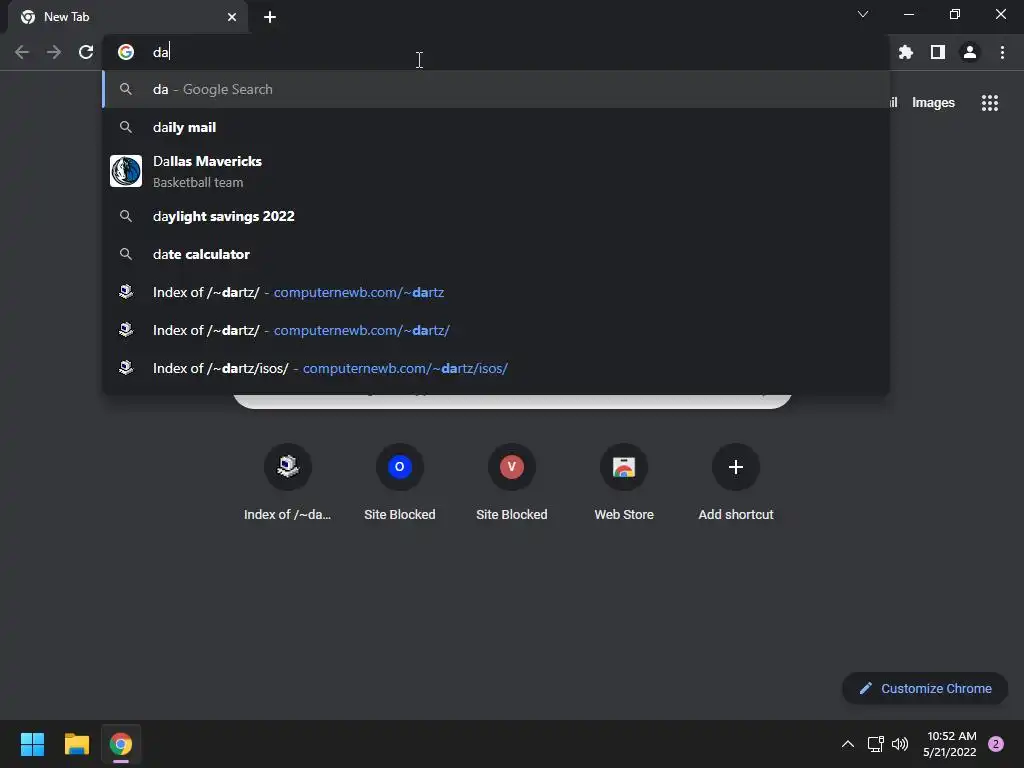Click Customize Chrome button
Viewport: 1024px width, 768px height.
[925, 688]
